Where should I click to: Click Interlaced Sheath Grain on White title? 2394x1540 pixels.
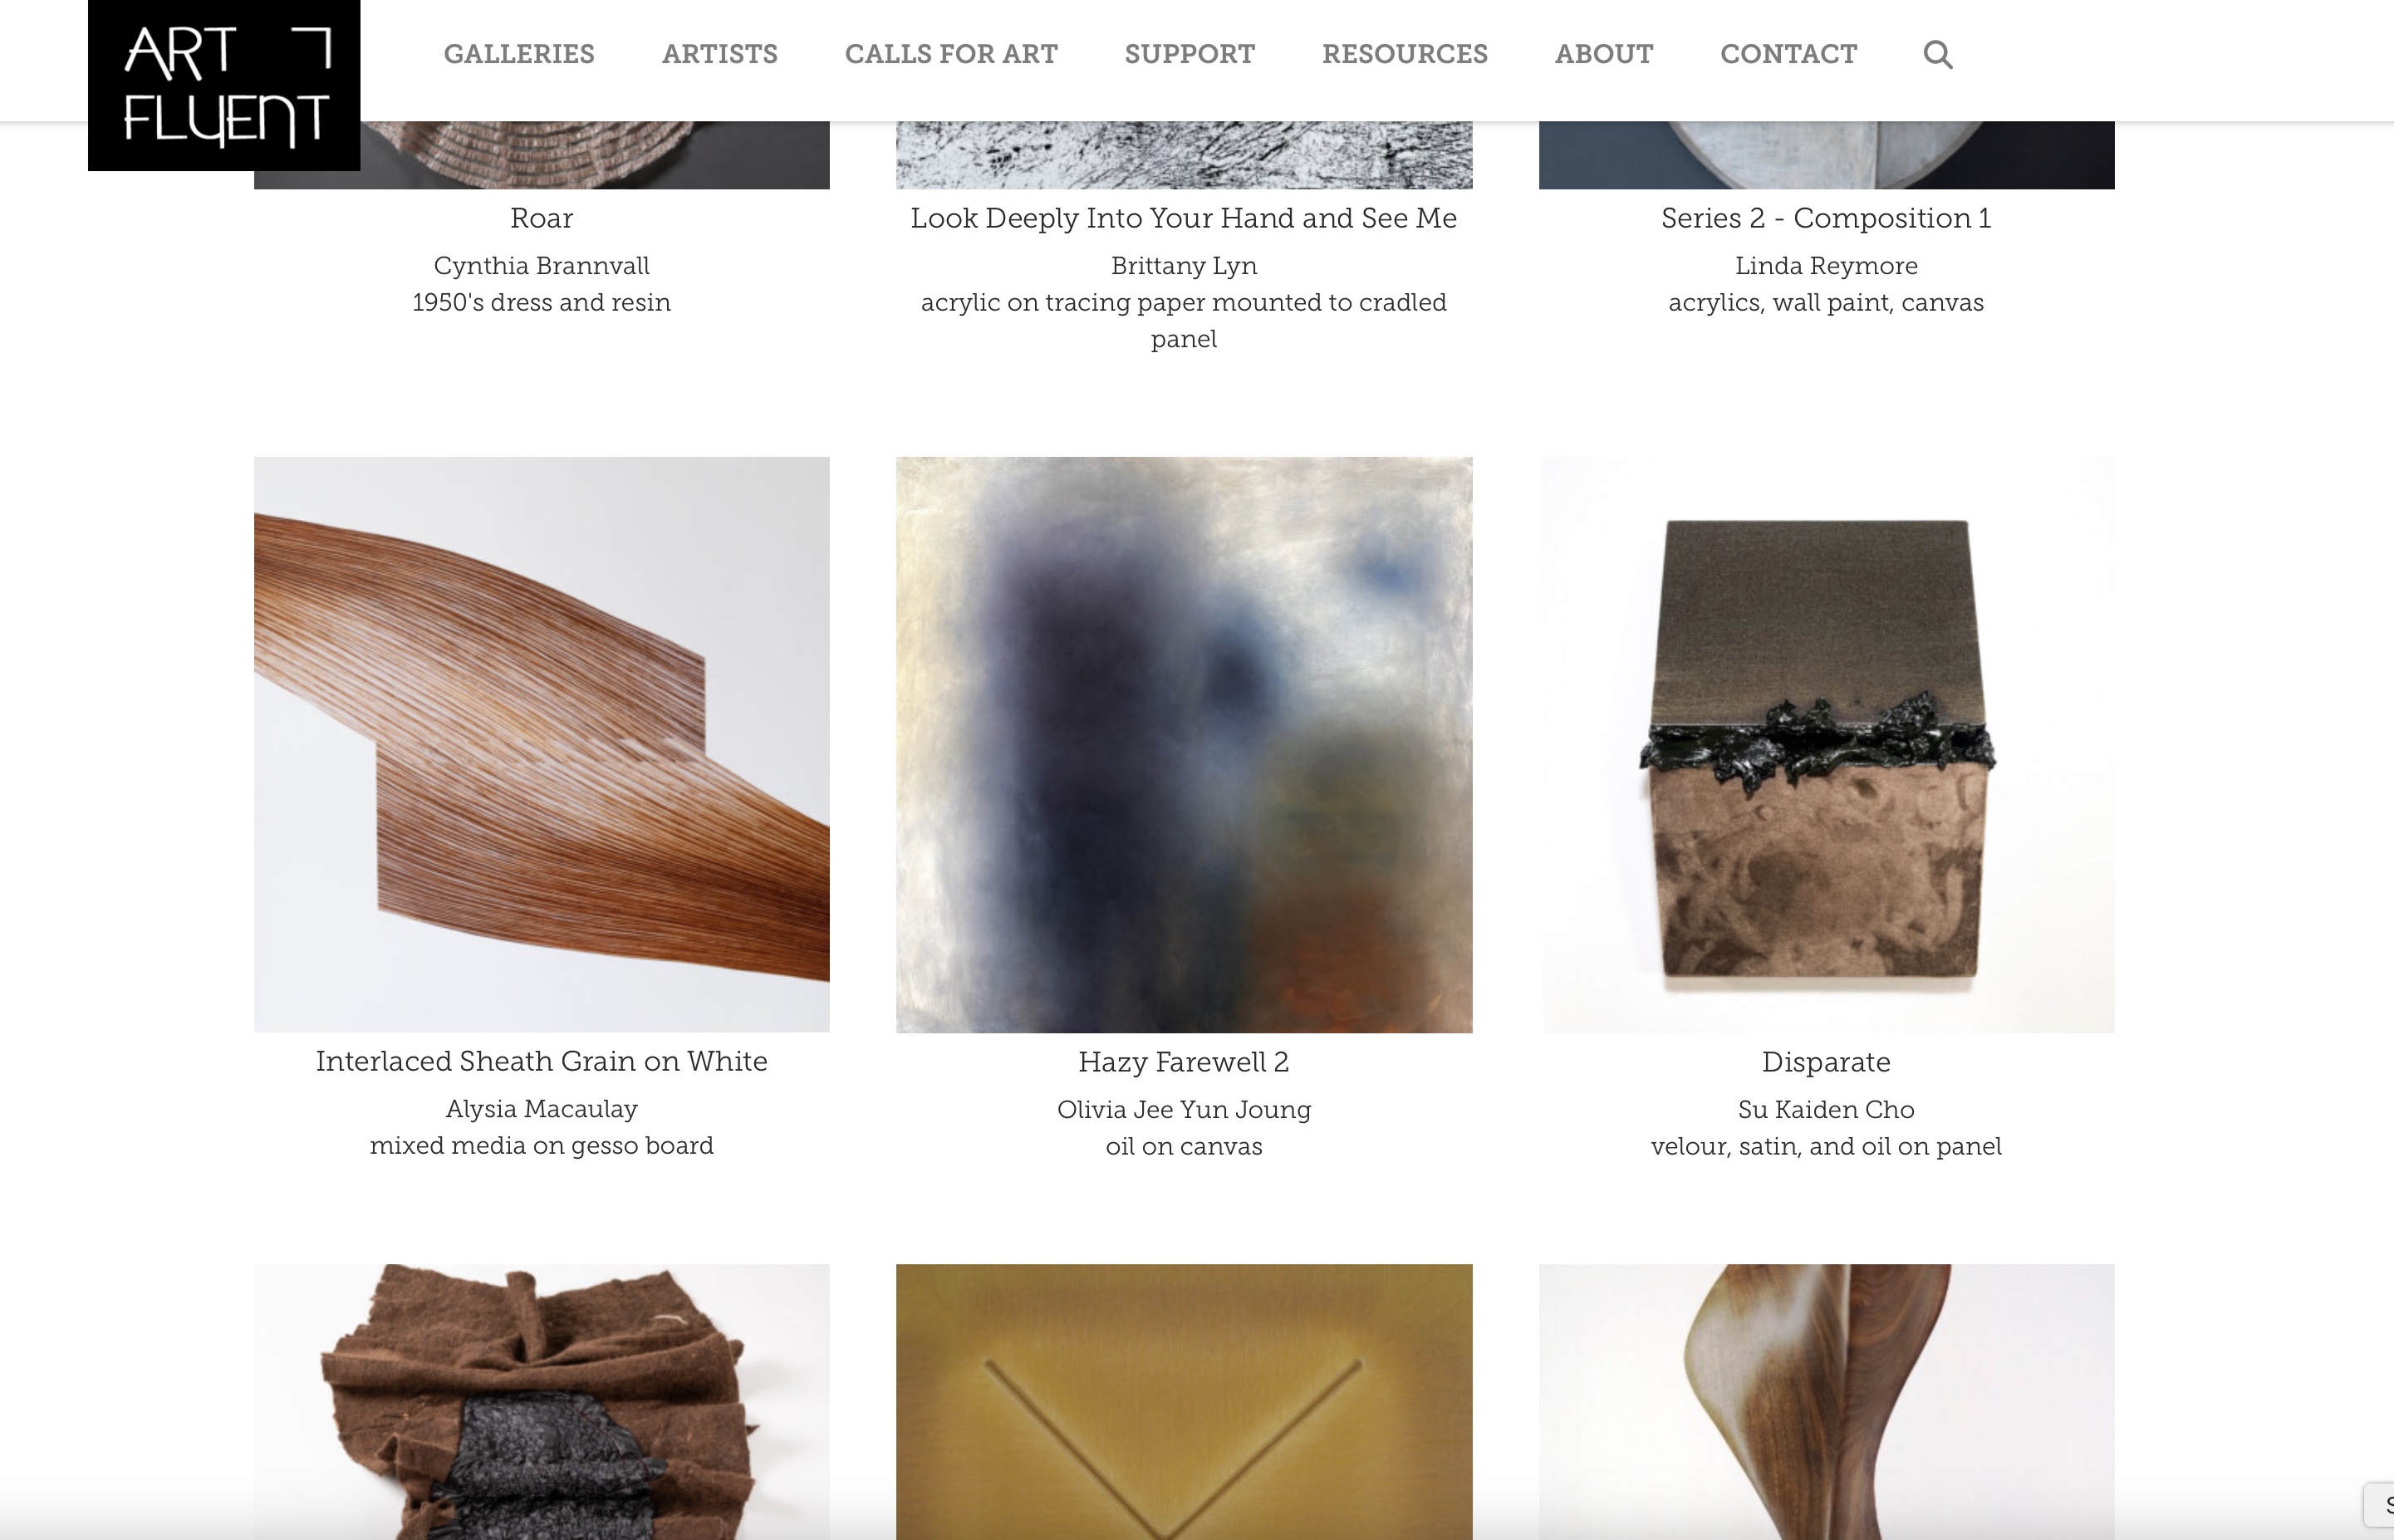click(x=542, y=1061)
